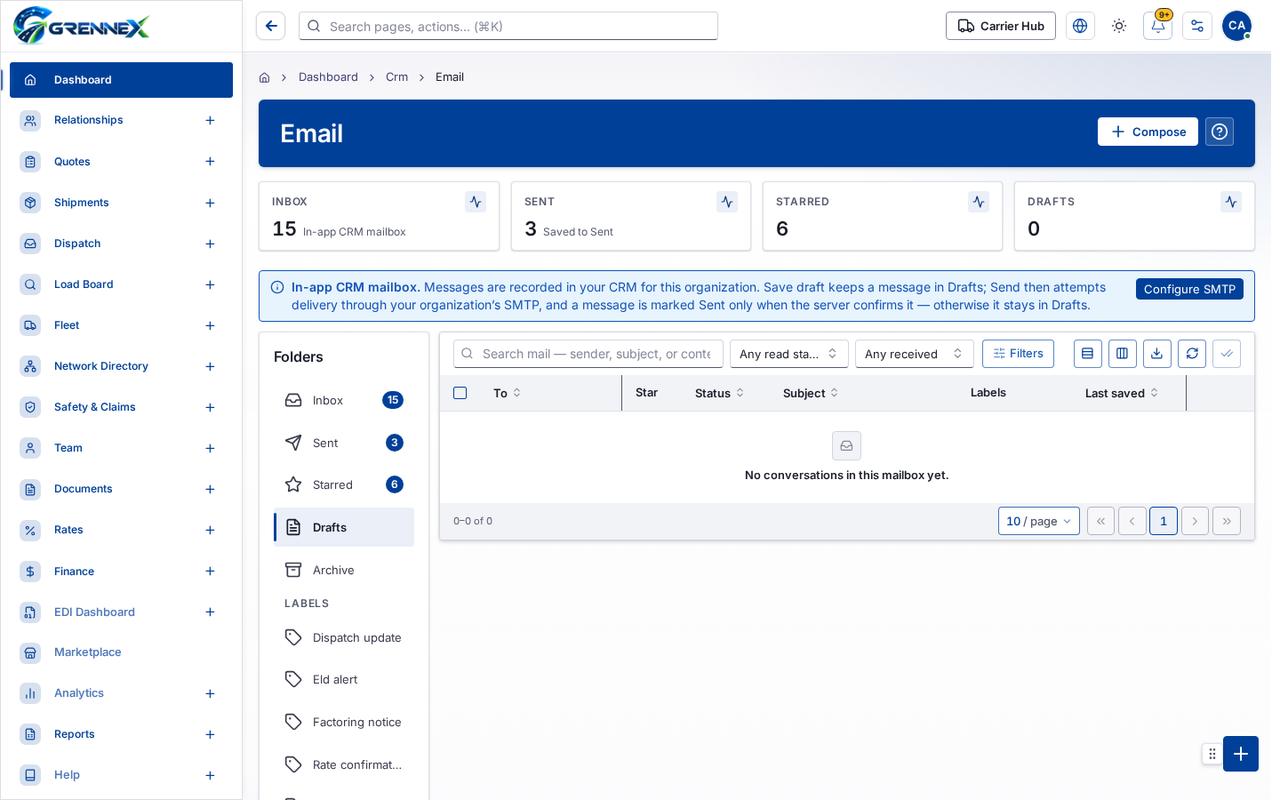1280x800 pixels.
Task: Click the help question-mark icon beside Compose
Action: 1219,132
